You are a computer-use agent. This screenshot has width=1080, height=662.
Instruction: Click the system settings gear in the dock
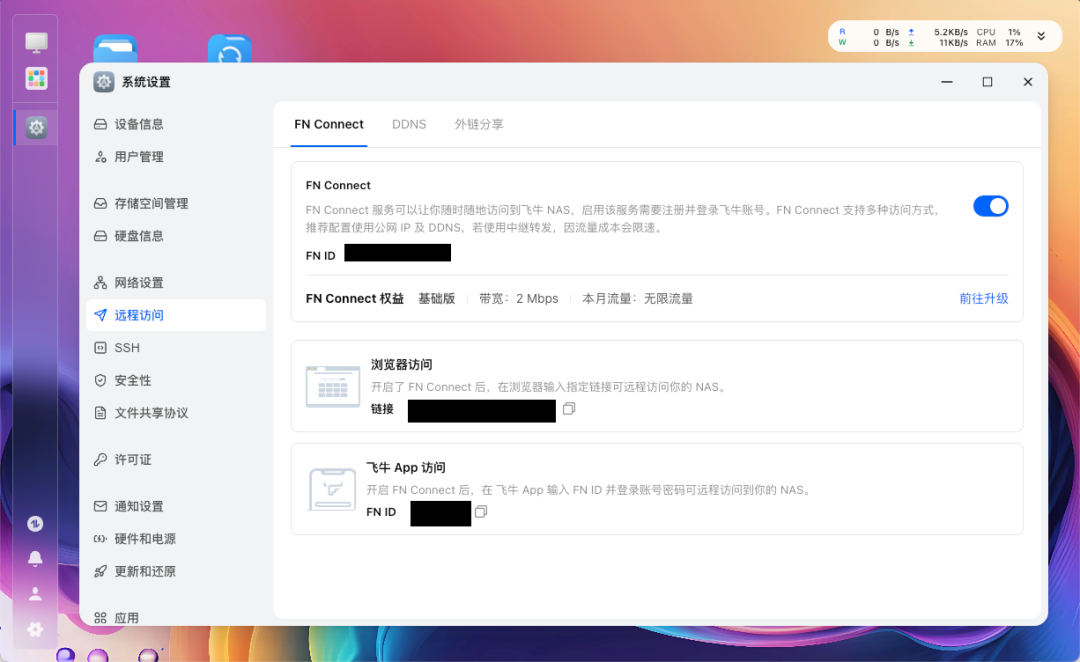pos(36,127)
